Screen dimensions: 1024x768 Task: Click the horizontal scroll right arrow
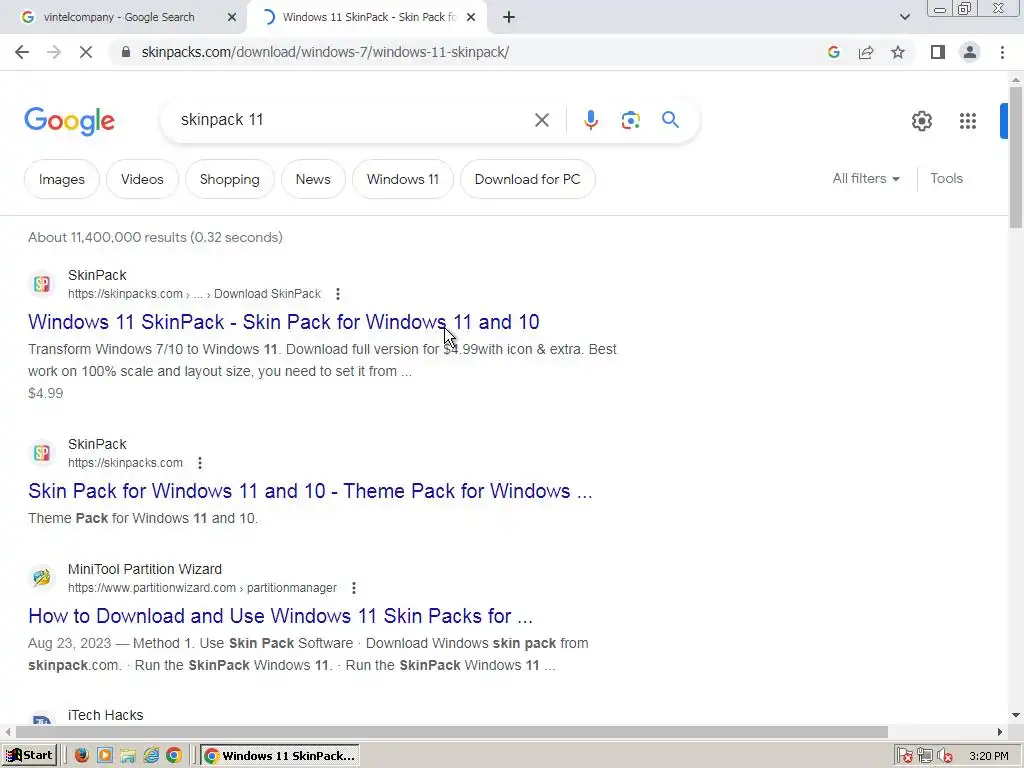tap(1000, 732)
